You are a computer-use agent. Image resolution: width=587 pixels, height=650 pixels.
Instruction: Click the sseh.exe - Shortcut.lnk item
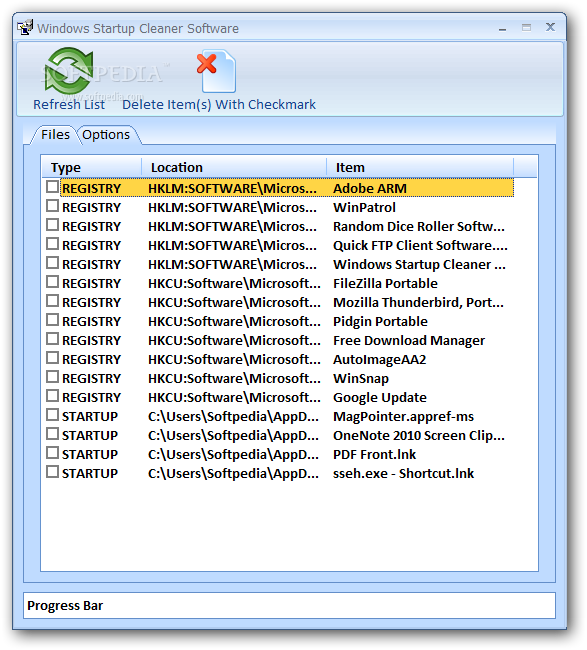click(403, 474)
